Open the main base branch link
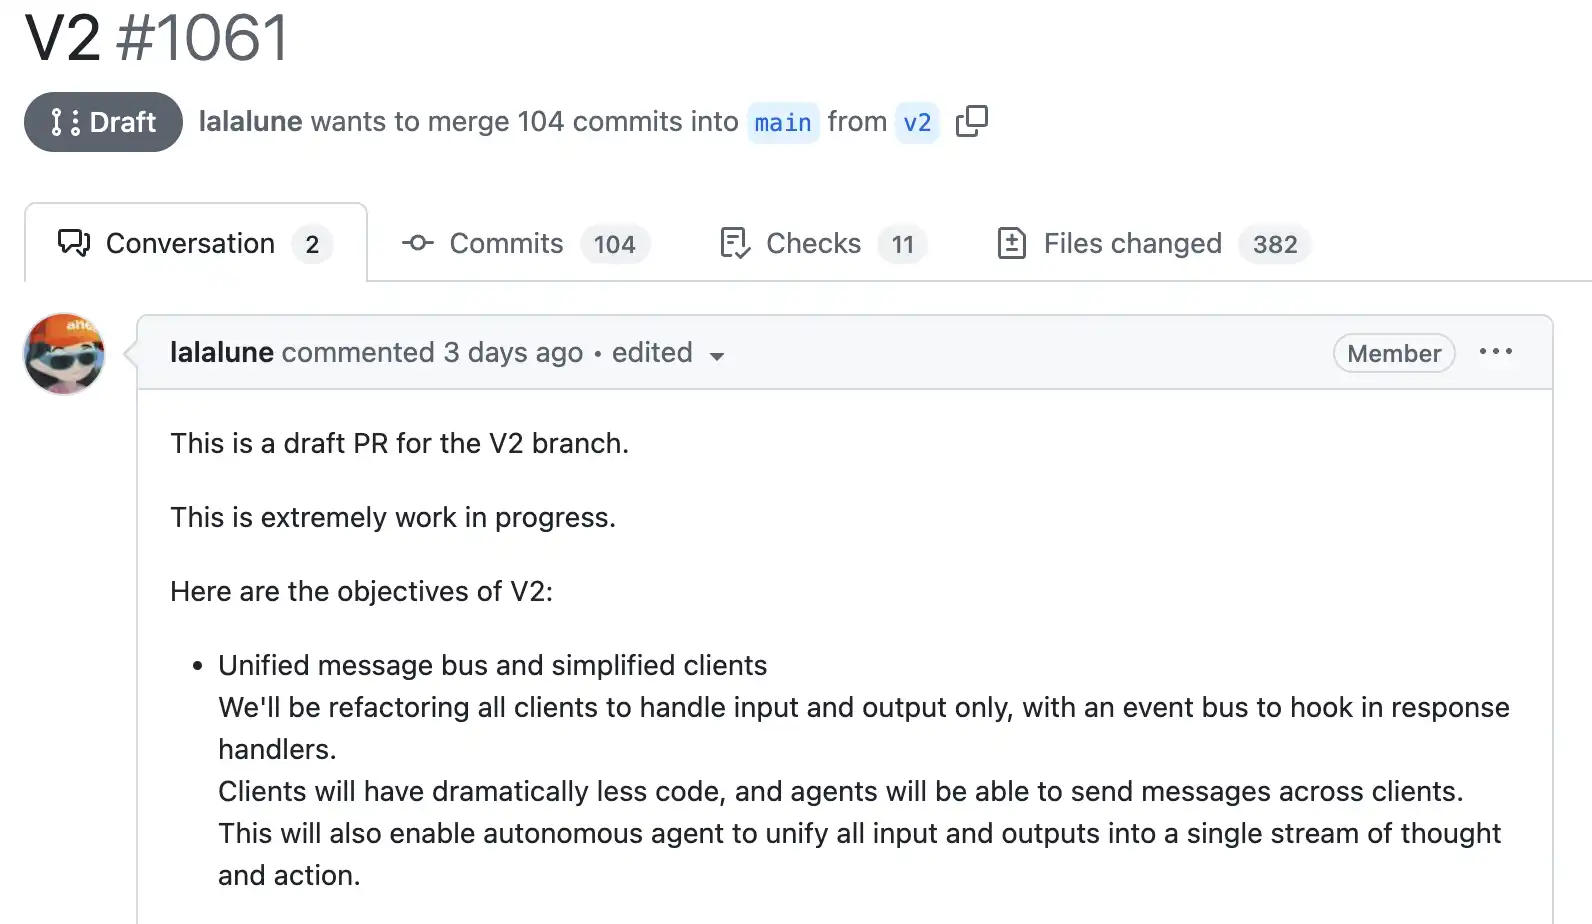Image resolution: width=1592 pixels, height=924 pixels. pyautogui.click(x=783, y=122)
